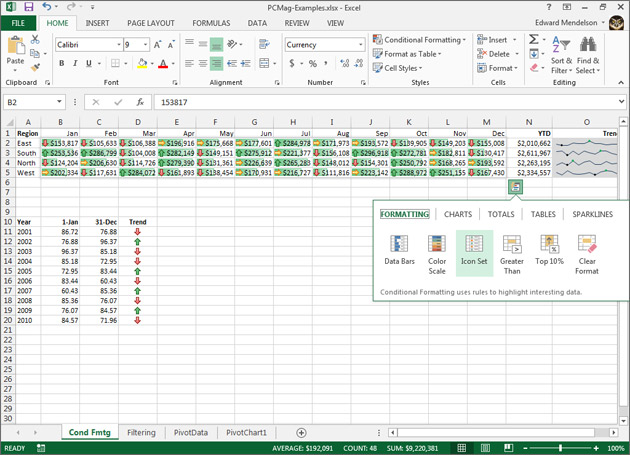Decrease font size with smaller A icon

[172, 45]
